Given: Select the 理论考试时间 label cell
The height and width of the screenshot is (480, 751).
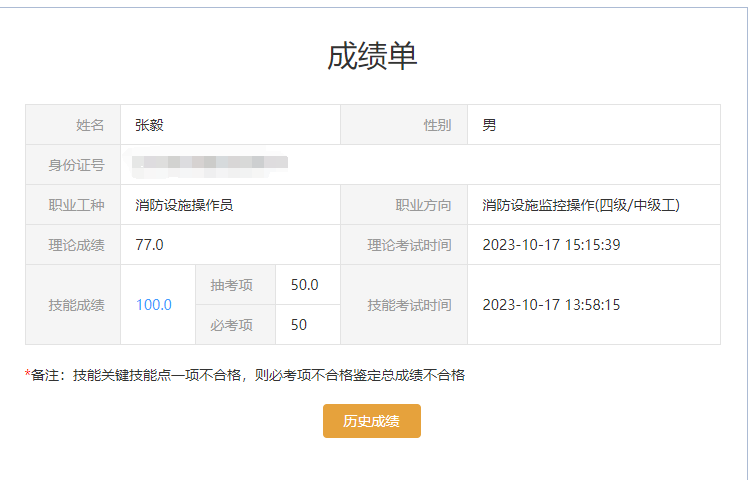Looking at the screenshot, I should pos(404,245).
